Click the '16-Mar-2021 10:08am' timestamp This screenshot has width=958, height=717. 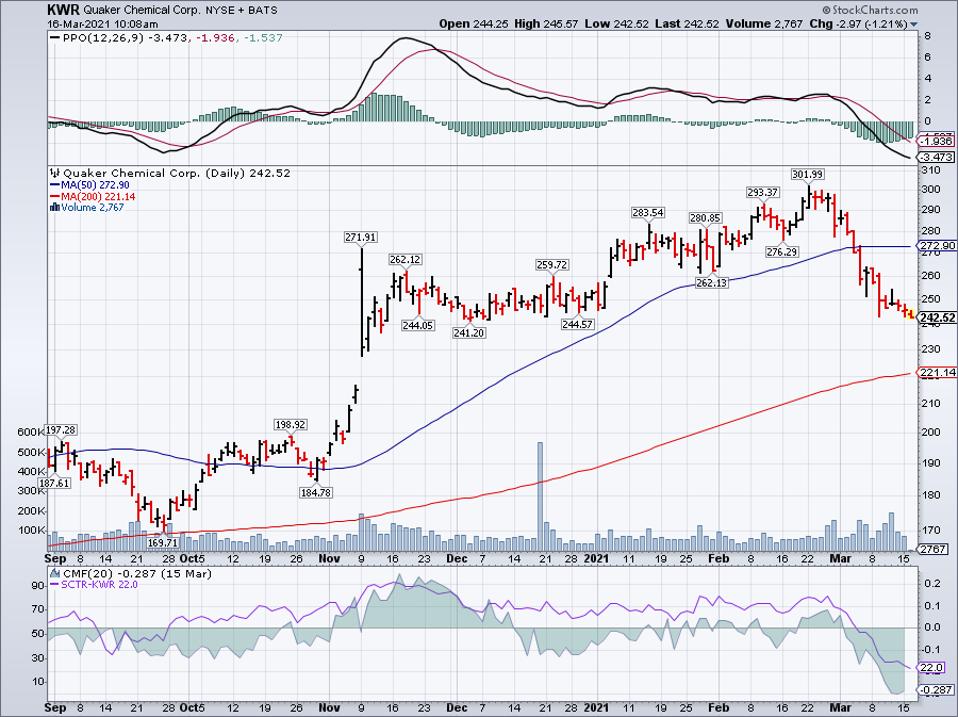pyautogui.click(x=103, y=24)
